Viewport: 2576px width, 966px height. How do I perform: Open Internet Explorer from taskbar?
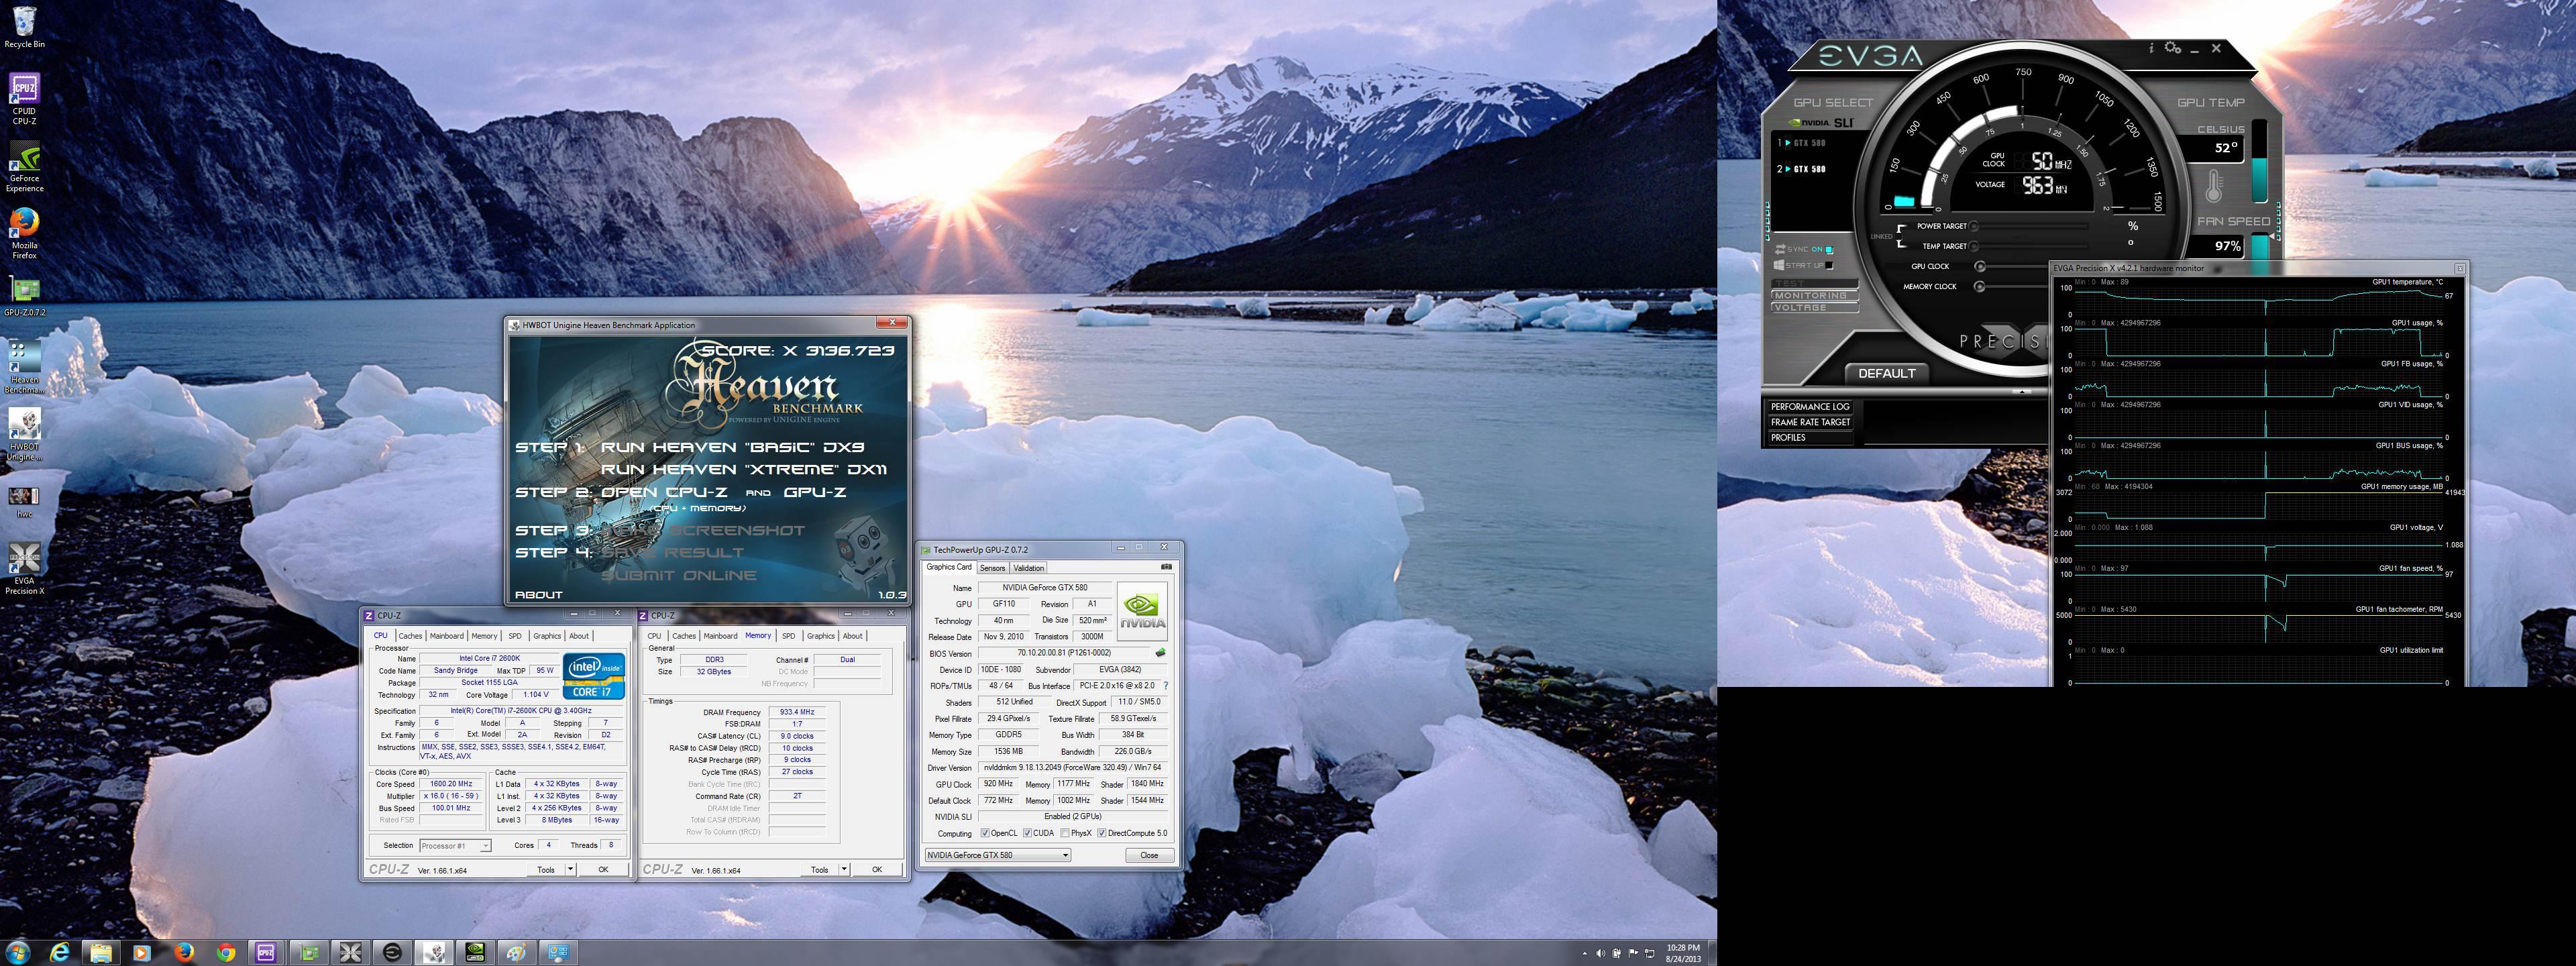coord(60,953)
